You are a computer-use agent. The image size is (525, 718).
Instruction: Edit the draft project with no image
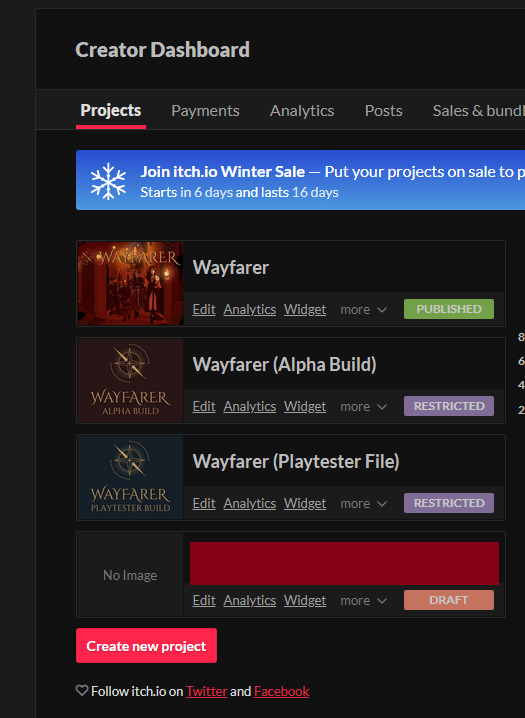point(204,601)
